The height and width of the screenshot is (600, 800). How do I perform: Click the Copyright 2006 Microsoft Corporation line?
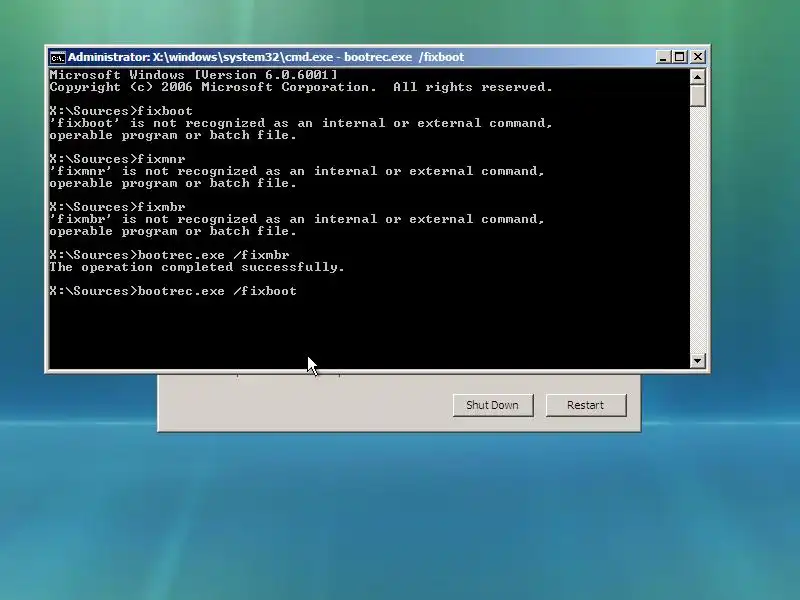click(x=301, y=87)
